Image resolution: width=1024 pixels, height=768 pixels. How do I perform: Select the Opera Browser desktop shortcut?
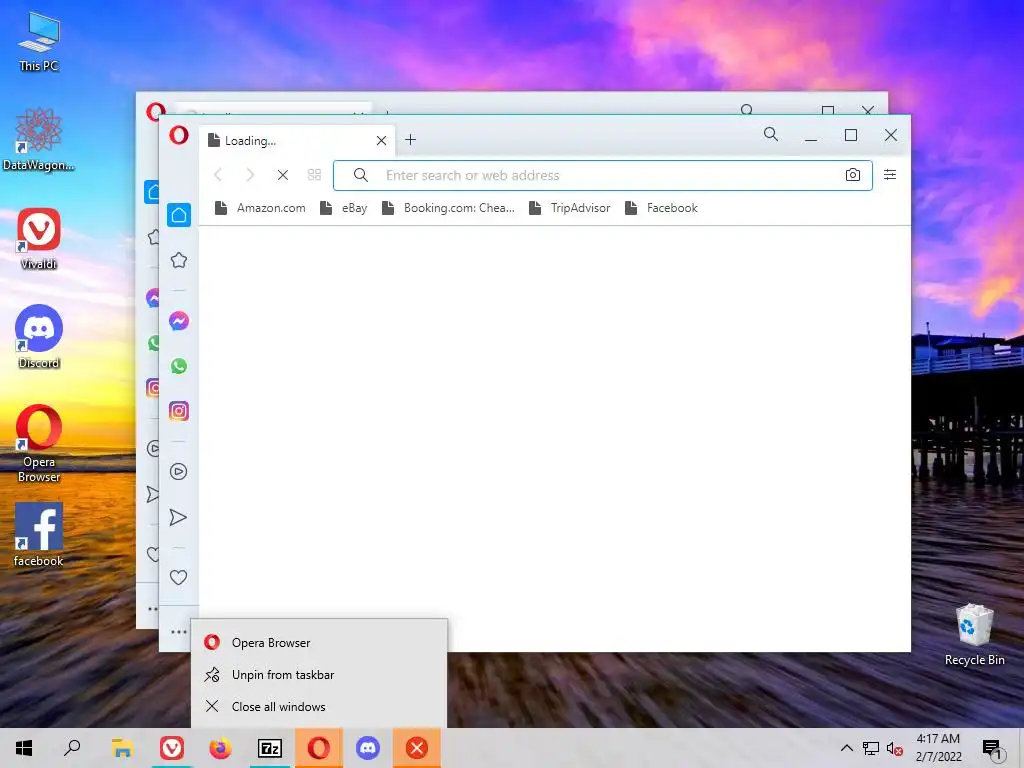pyautogui.click(x=39, y=444)
